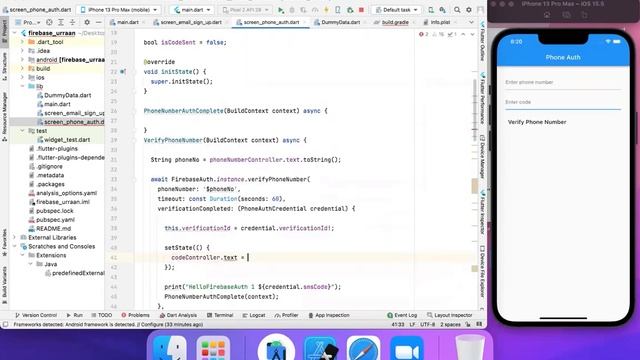Open Layout Inspector
This screenshot has height=360, width=640.
click(x=449, y=315)
